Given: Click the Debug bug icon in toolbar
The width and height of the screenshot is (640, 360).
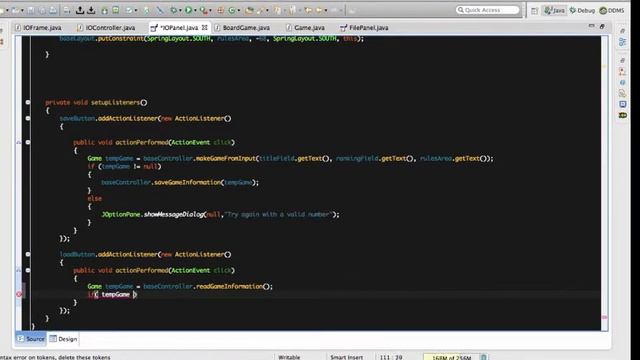Looking at the screenshot, I should (x=174, y=10).
